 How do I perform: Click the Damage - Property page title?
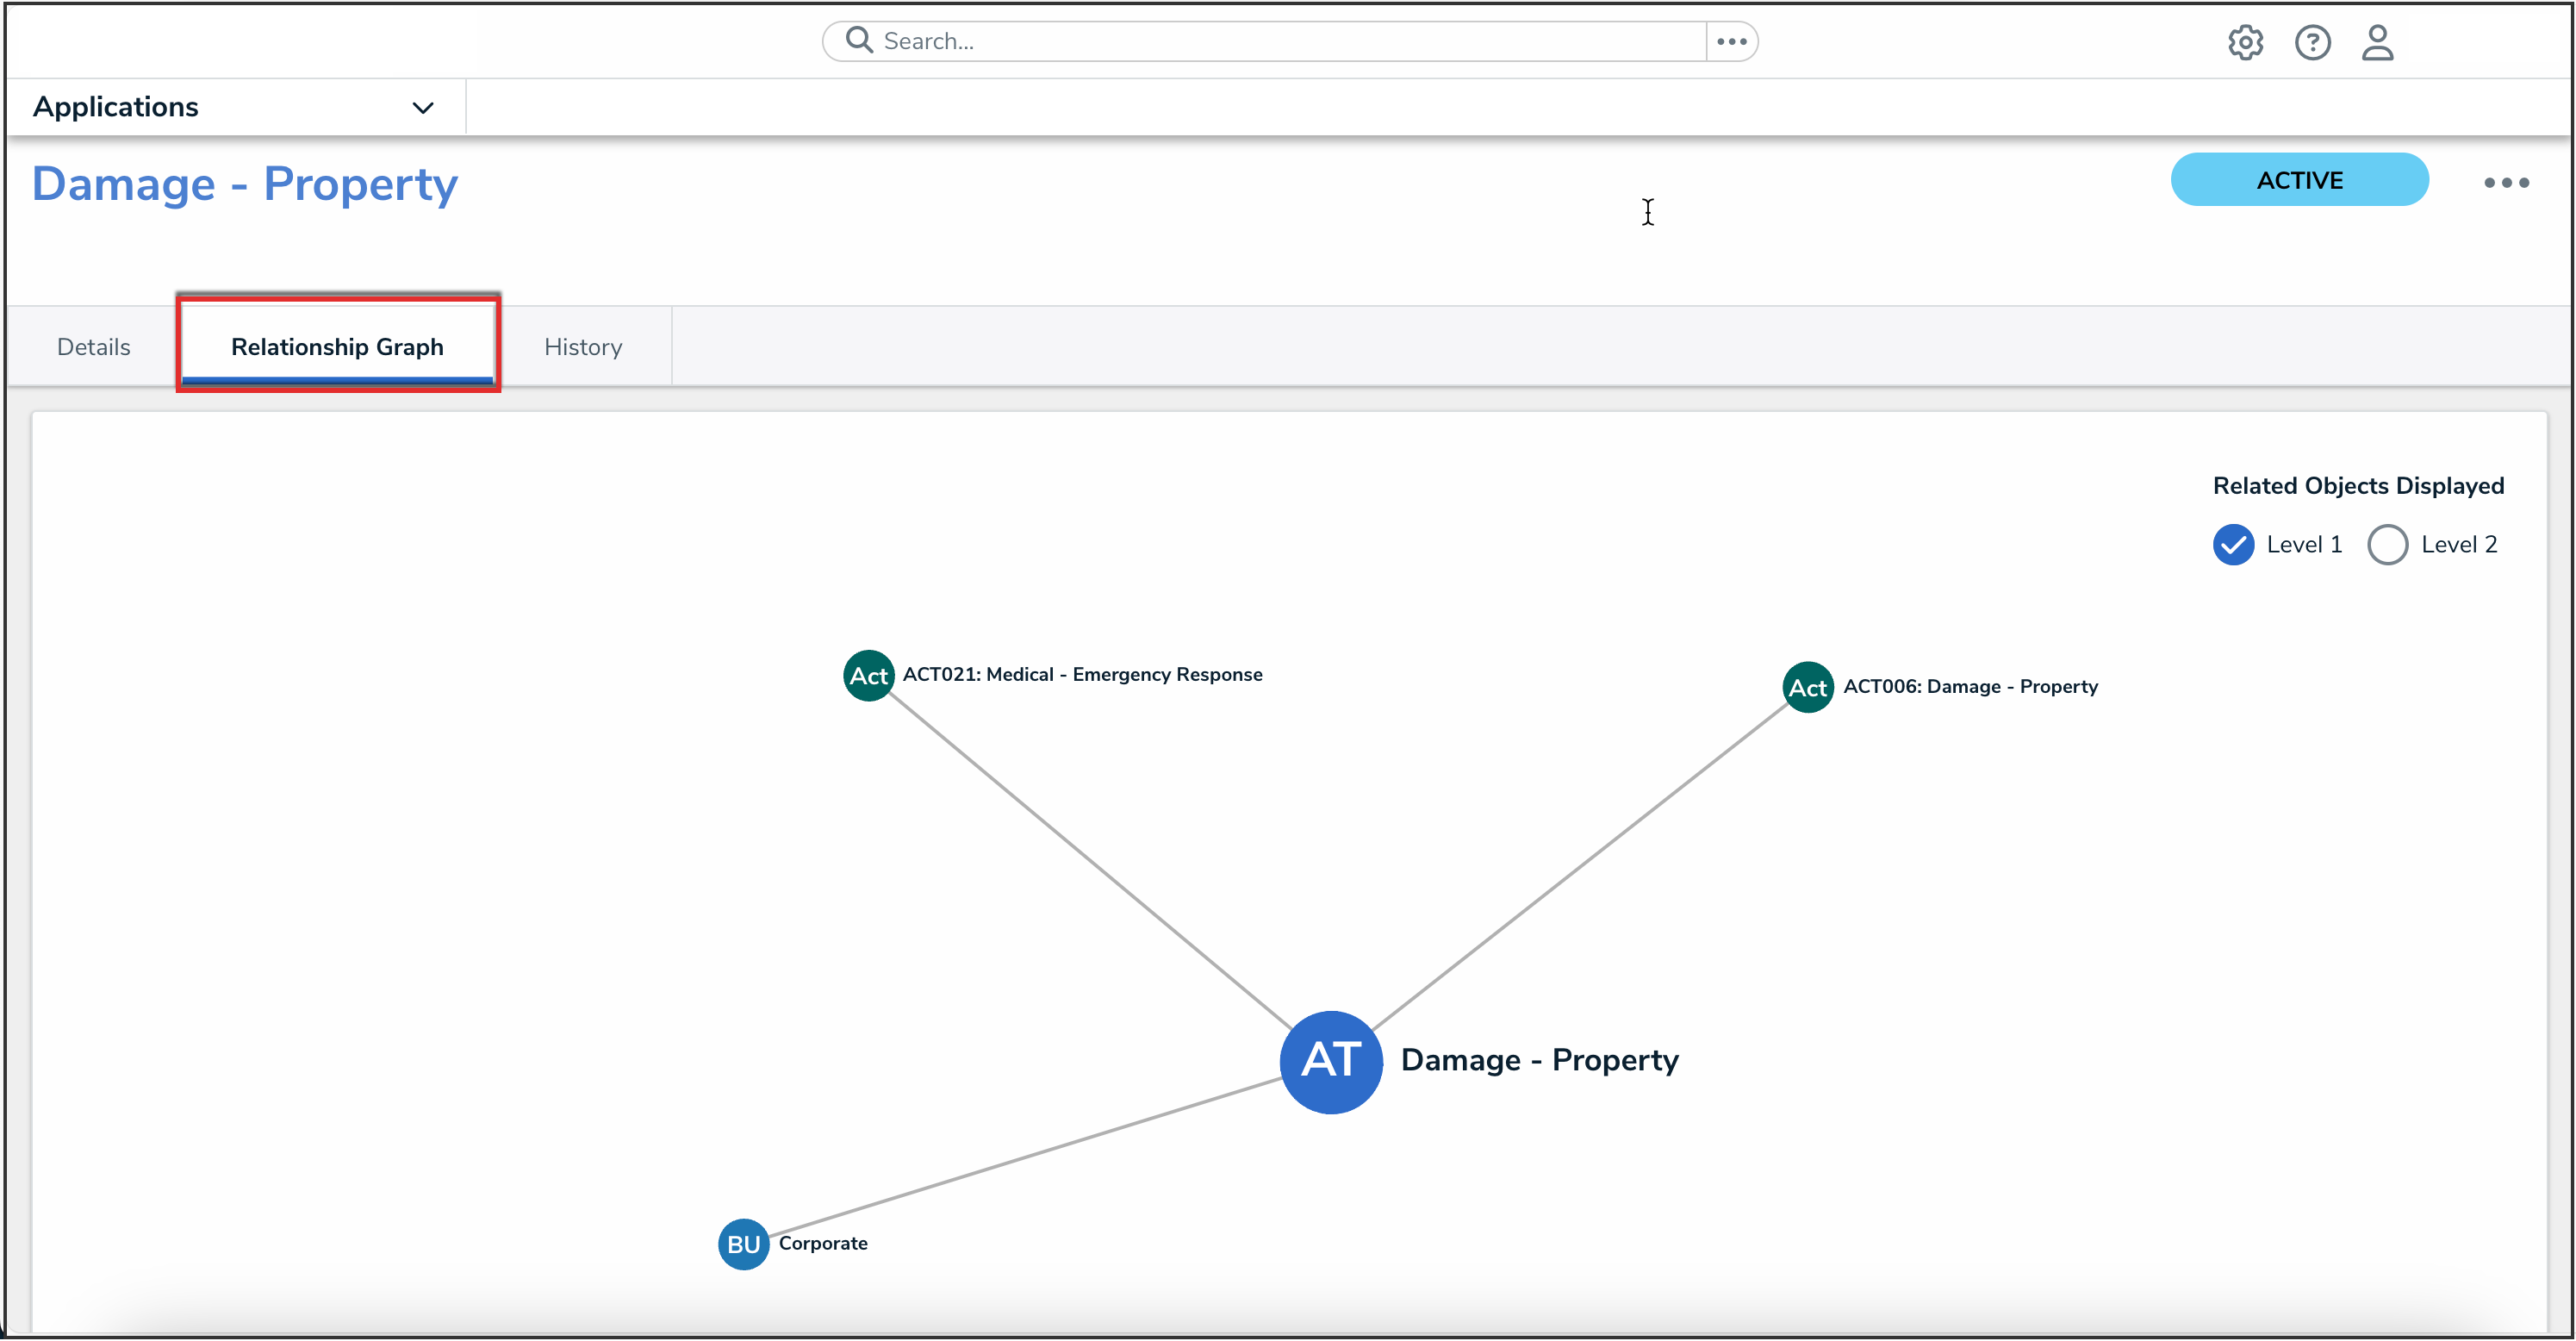[x=245, y=184]
